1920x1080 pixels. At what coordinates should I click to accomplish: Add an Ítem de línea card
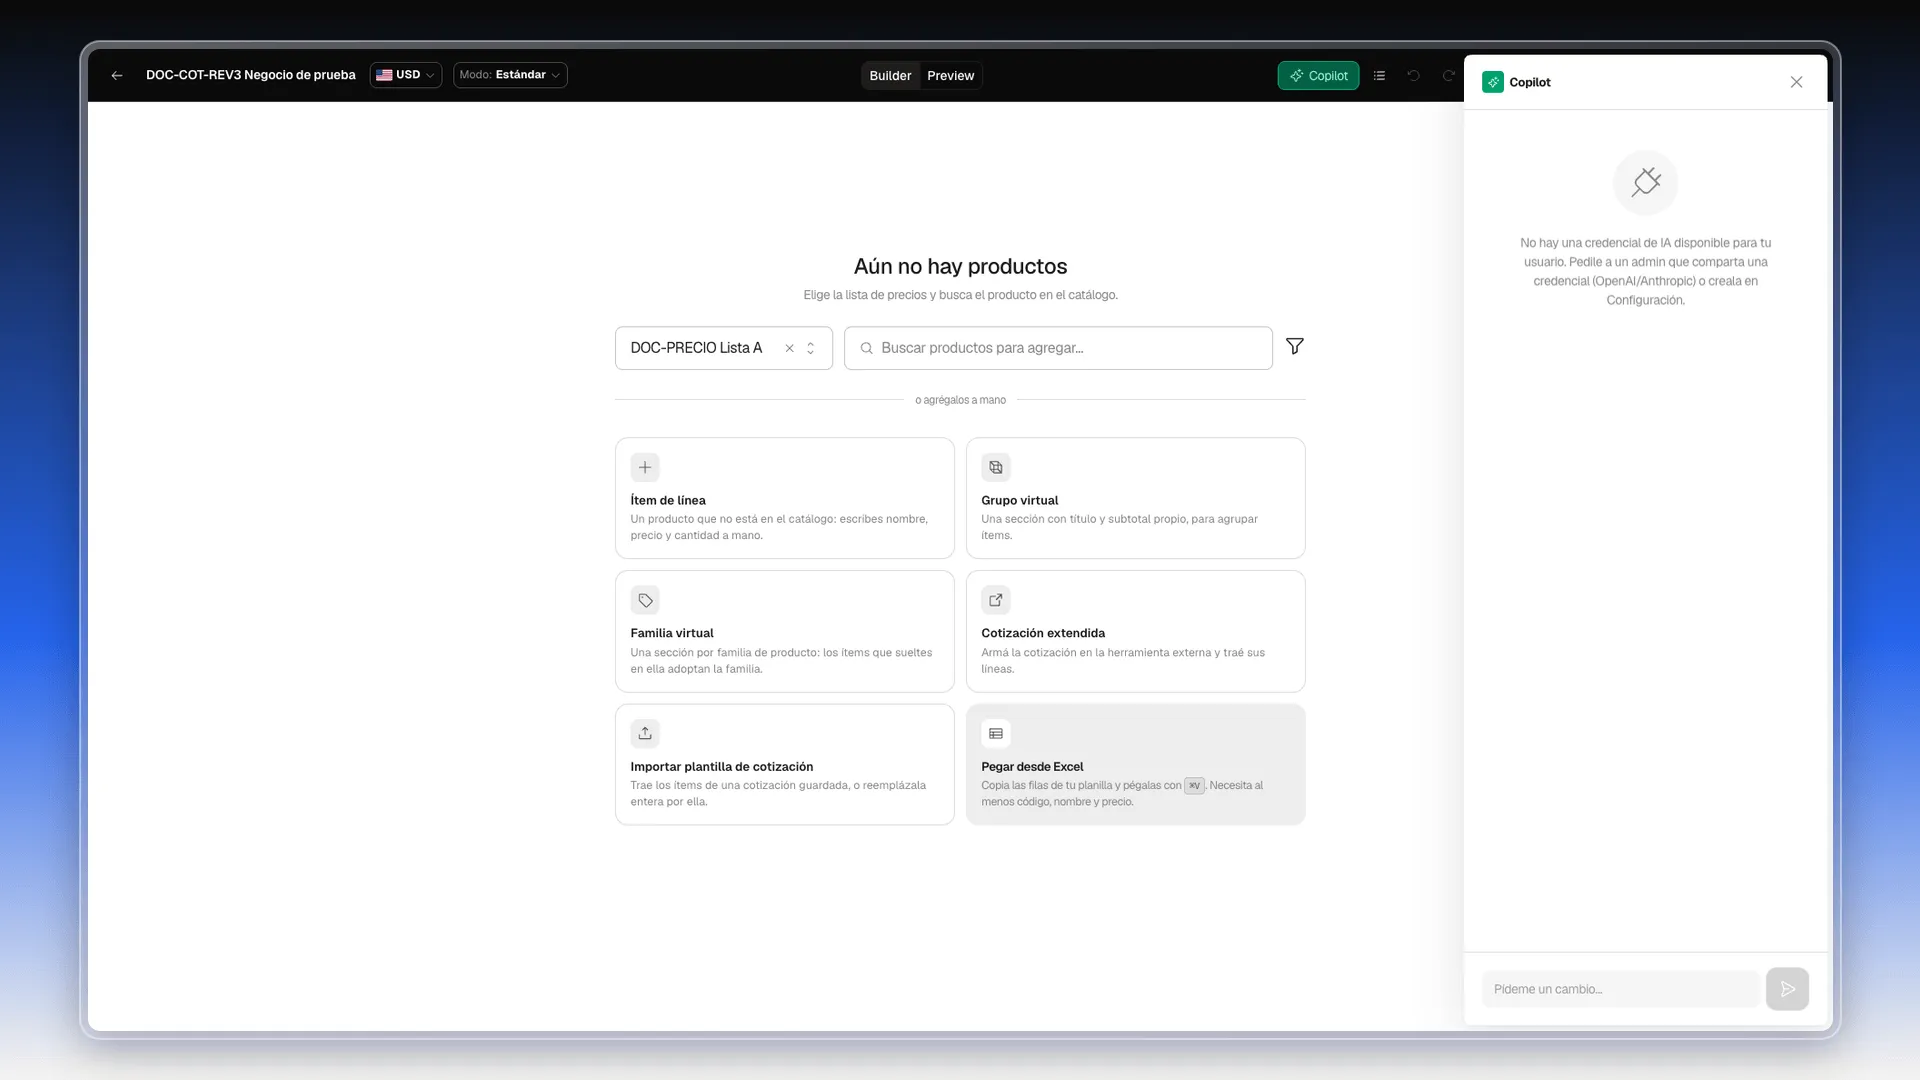785,498
